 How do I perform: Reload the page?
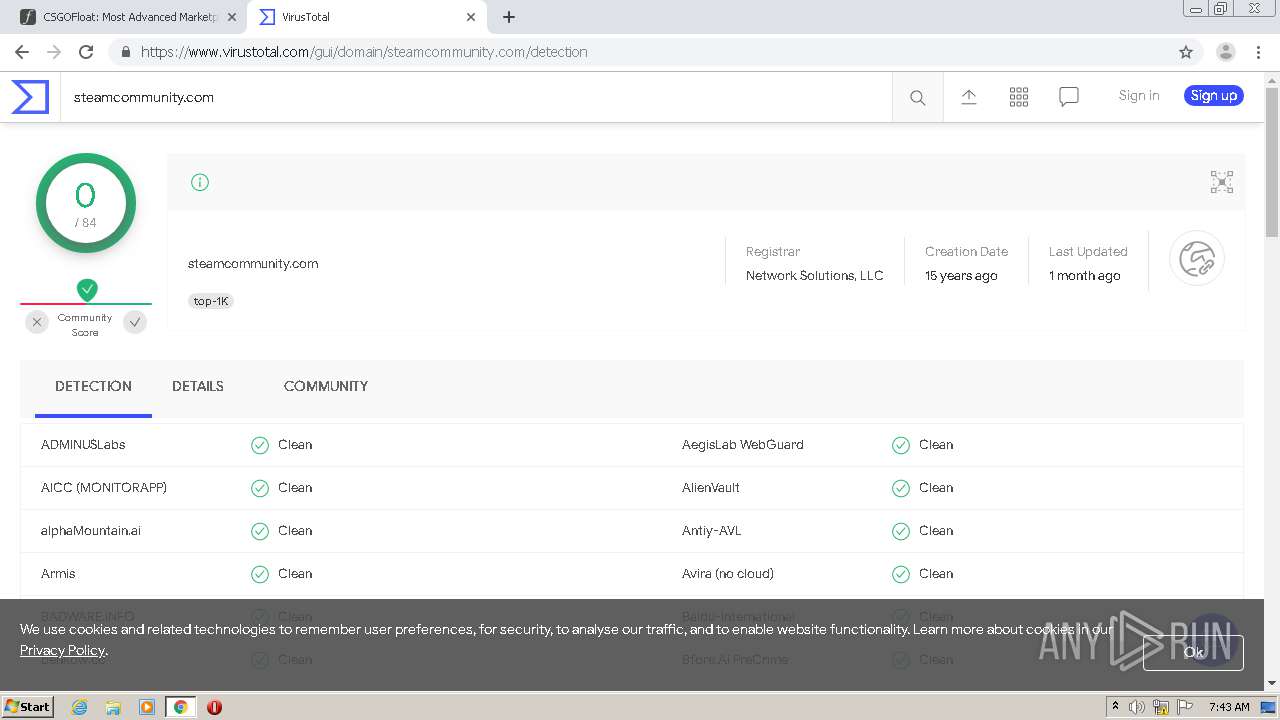(x=86, y=52)
